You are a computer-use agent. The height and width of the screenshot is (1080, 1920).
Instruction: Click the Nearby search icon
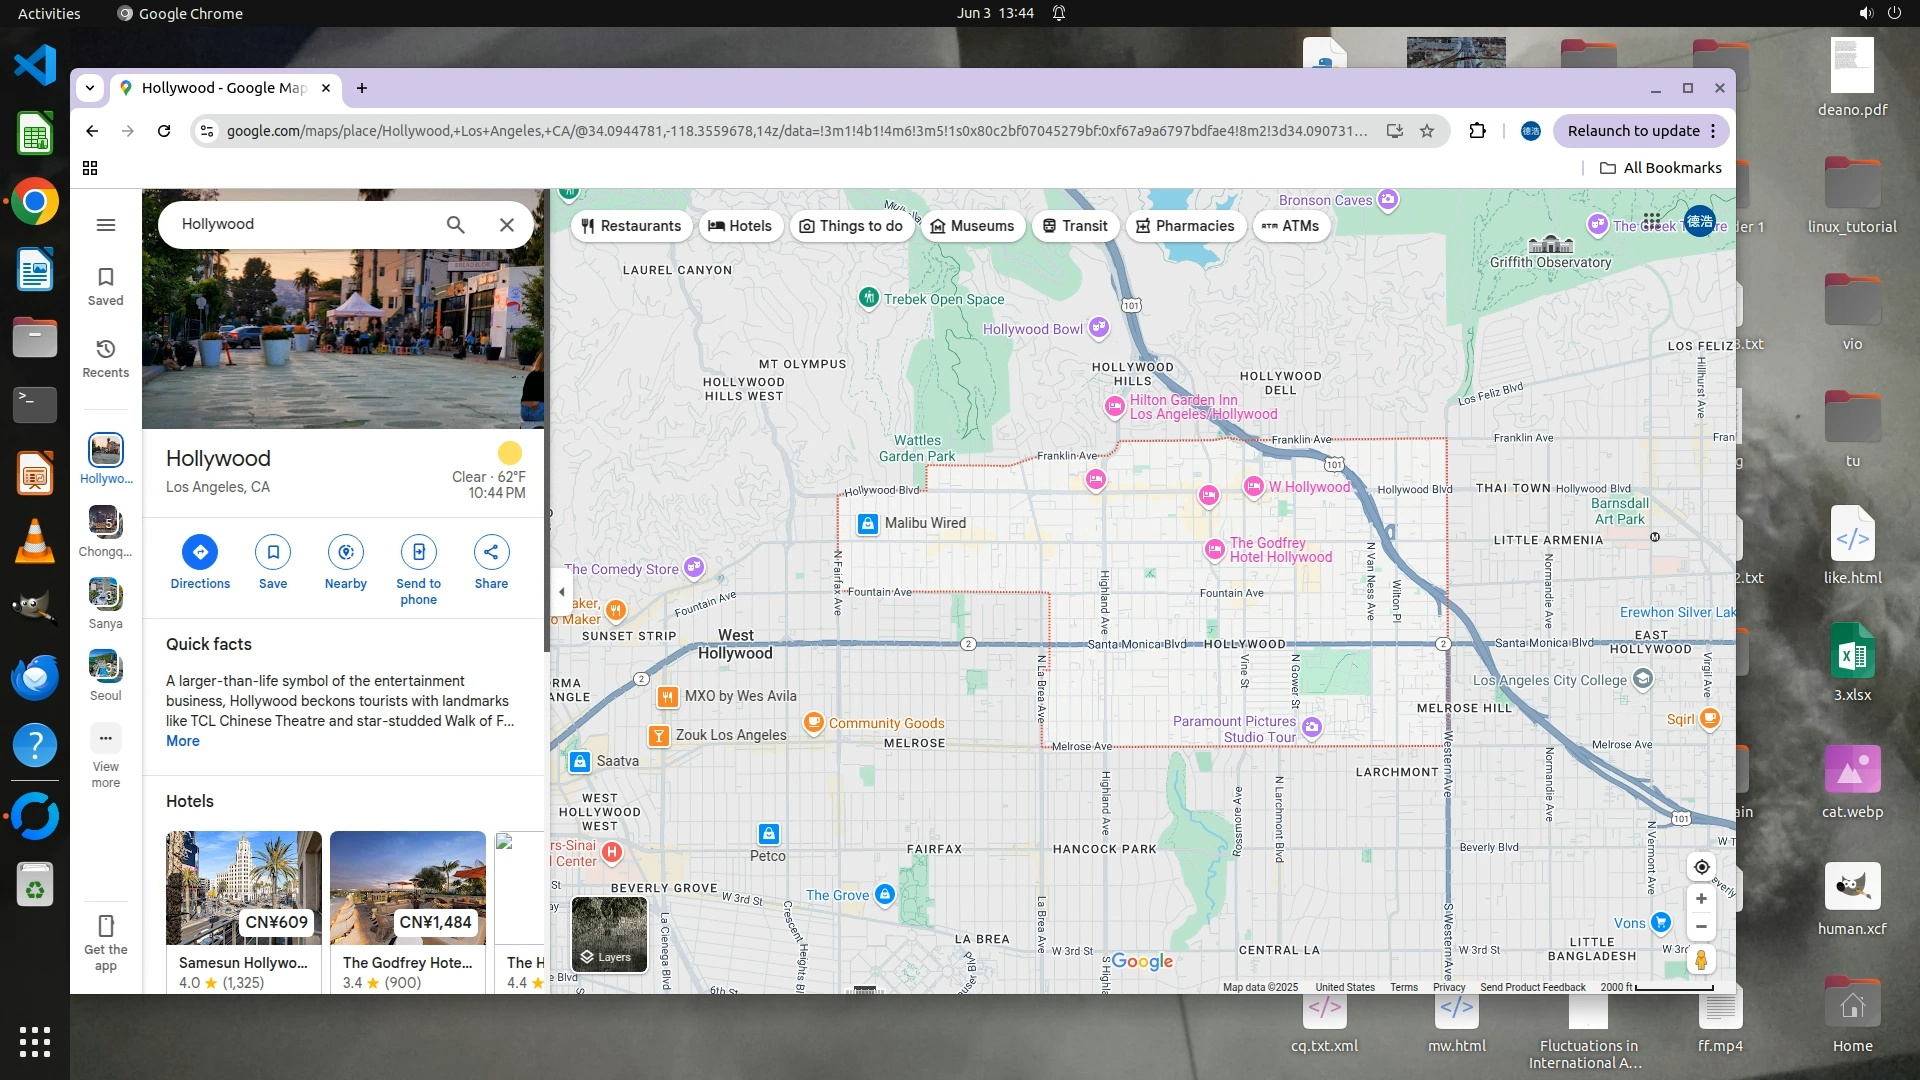pyautogui.click(x=345, y=552)
